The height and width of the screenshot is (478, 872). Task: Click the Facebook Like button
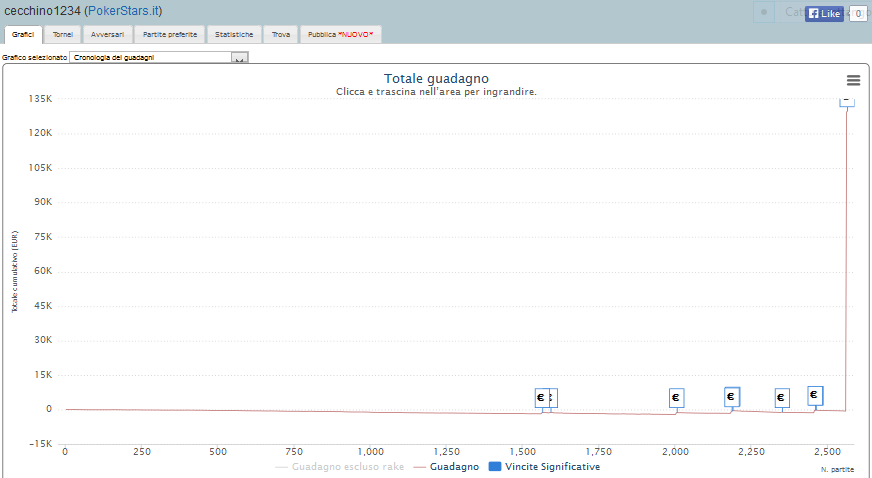tap(824, 14)
